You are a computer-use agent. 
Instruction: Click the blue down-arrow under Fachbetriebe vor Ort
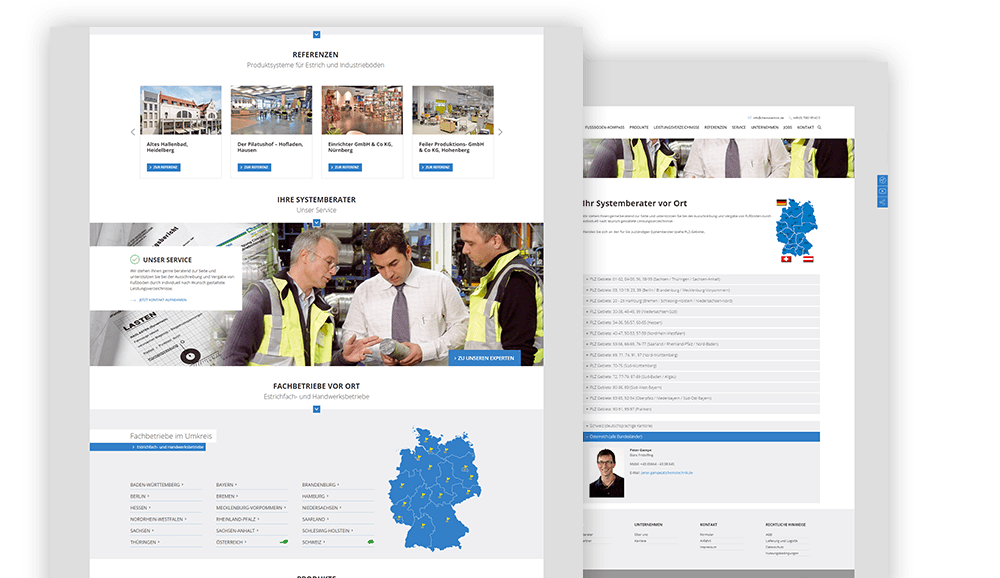[316, 410]
